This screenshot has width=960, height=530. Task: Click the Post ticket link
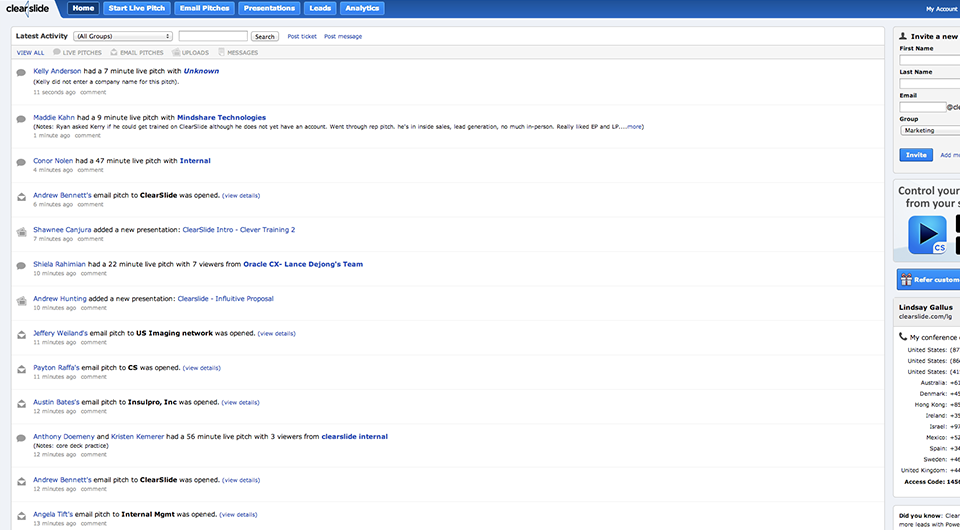pyautogui.click(x=302, y=37)
